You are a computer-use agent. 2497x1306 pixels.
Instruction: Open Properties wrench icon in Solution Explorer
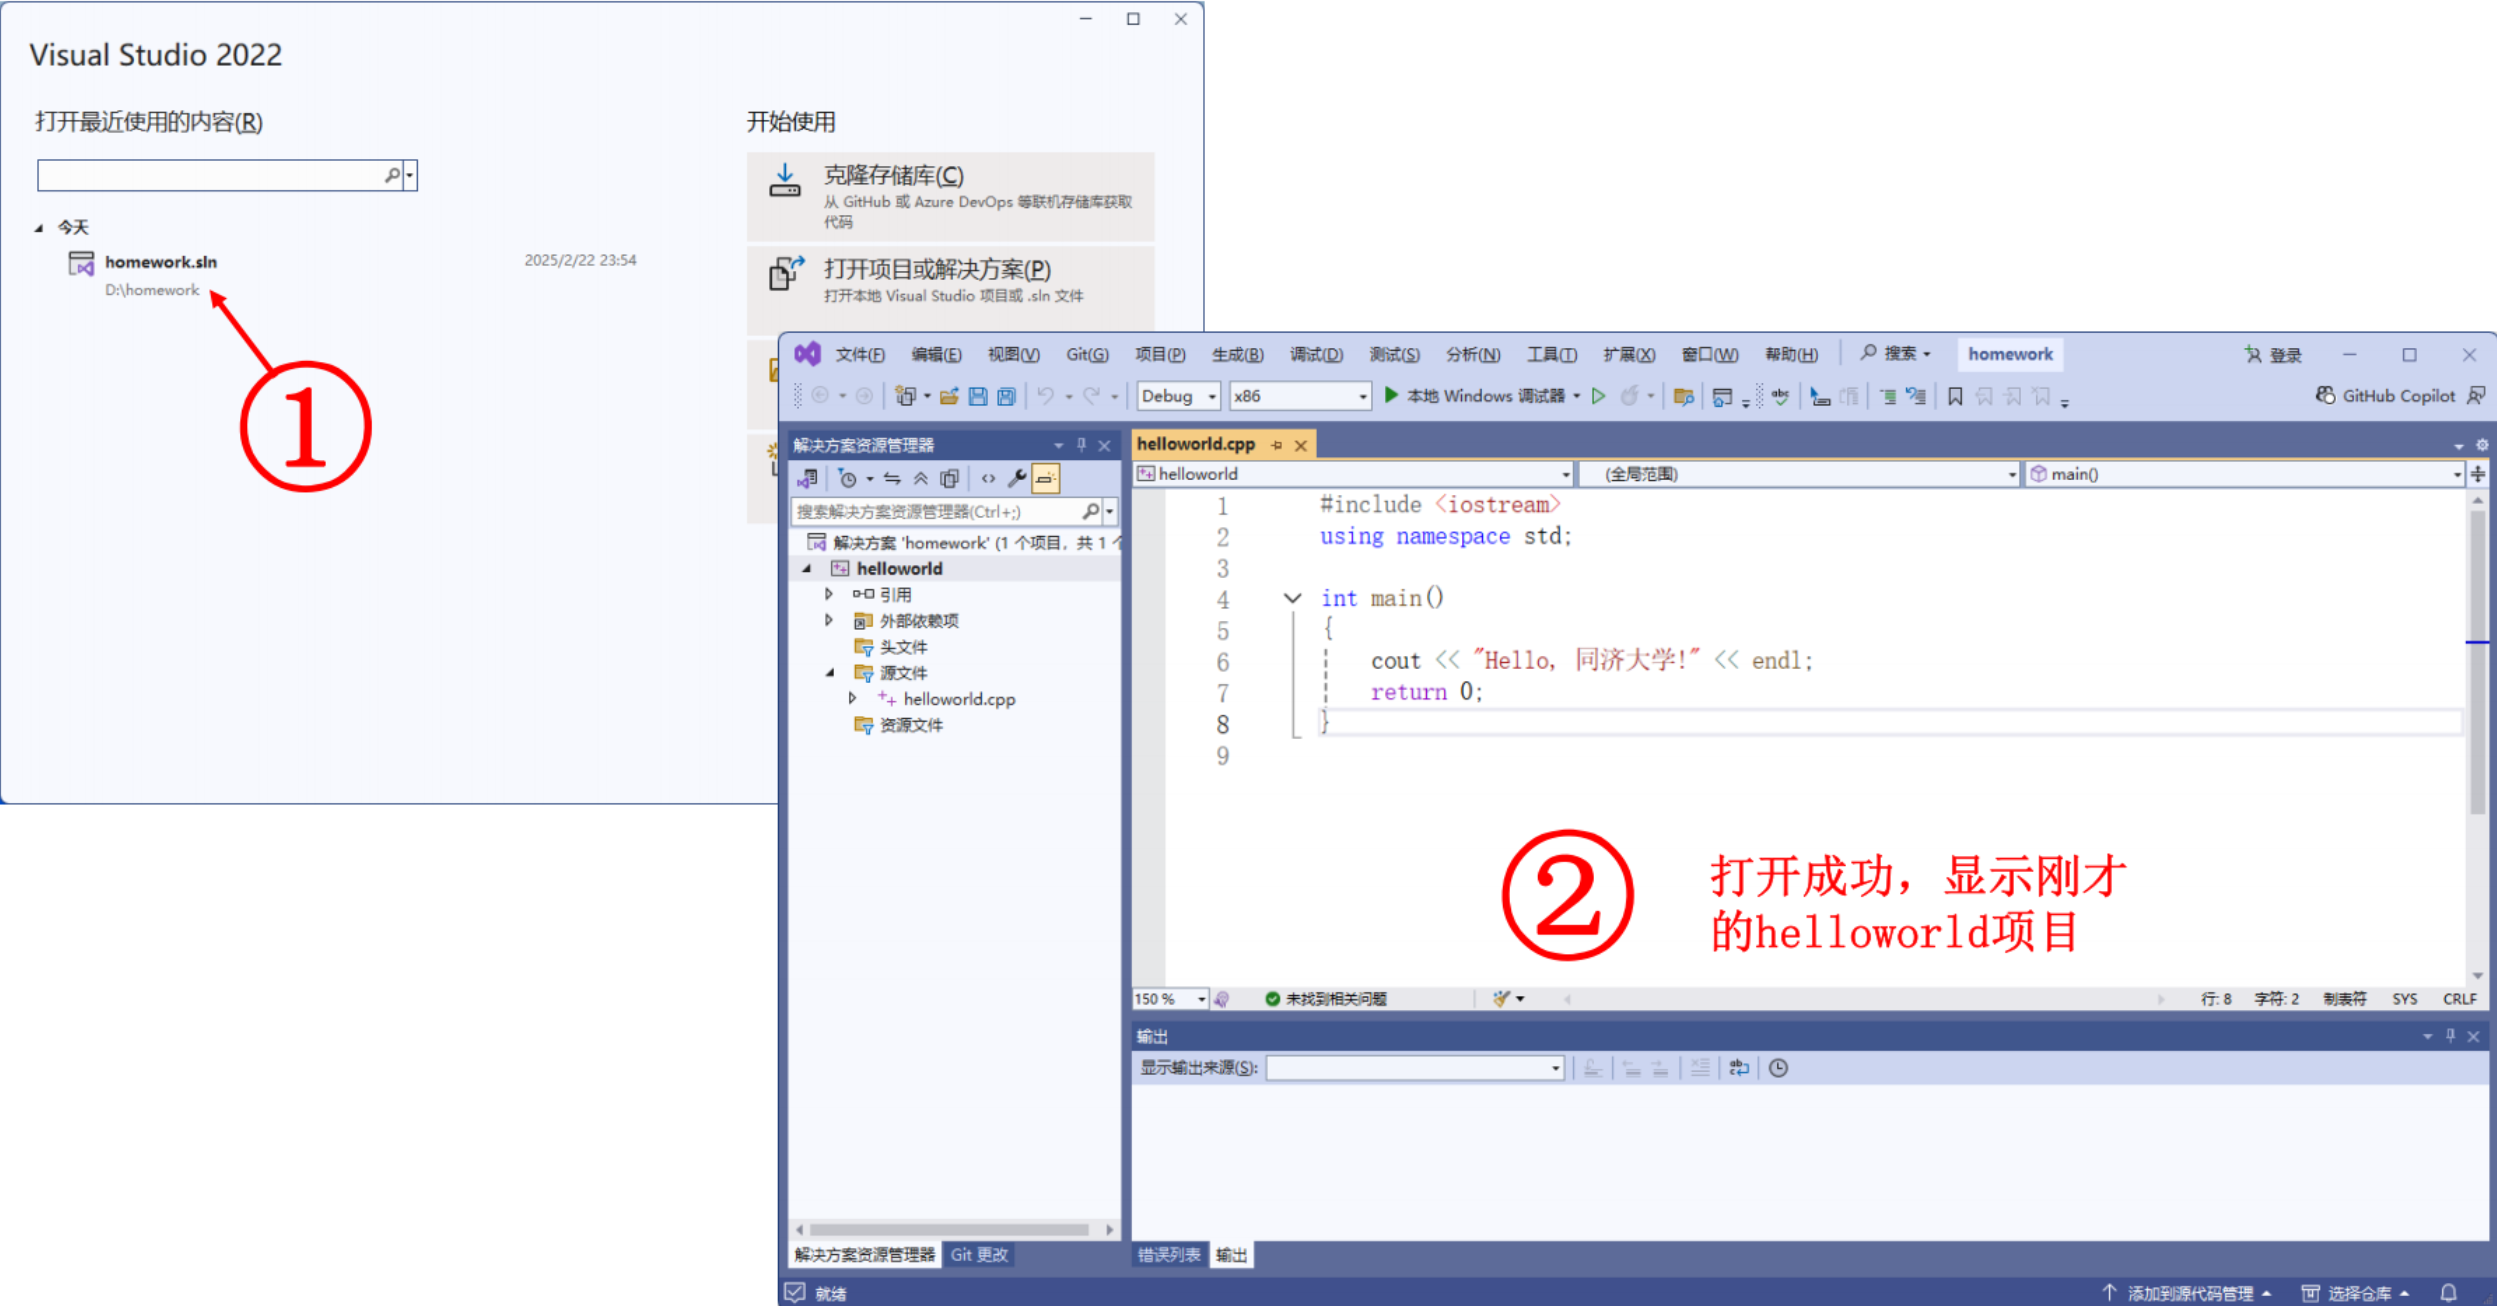(1016, 479)
